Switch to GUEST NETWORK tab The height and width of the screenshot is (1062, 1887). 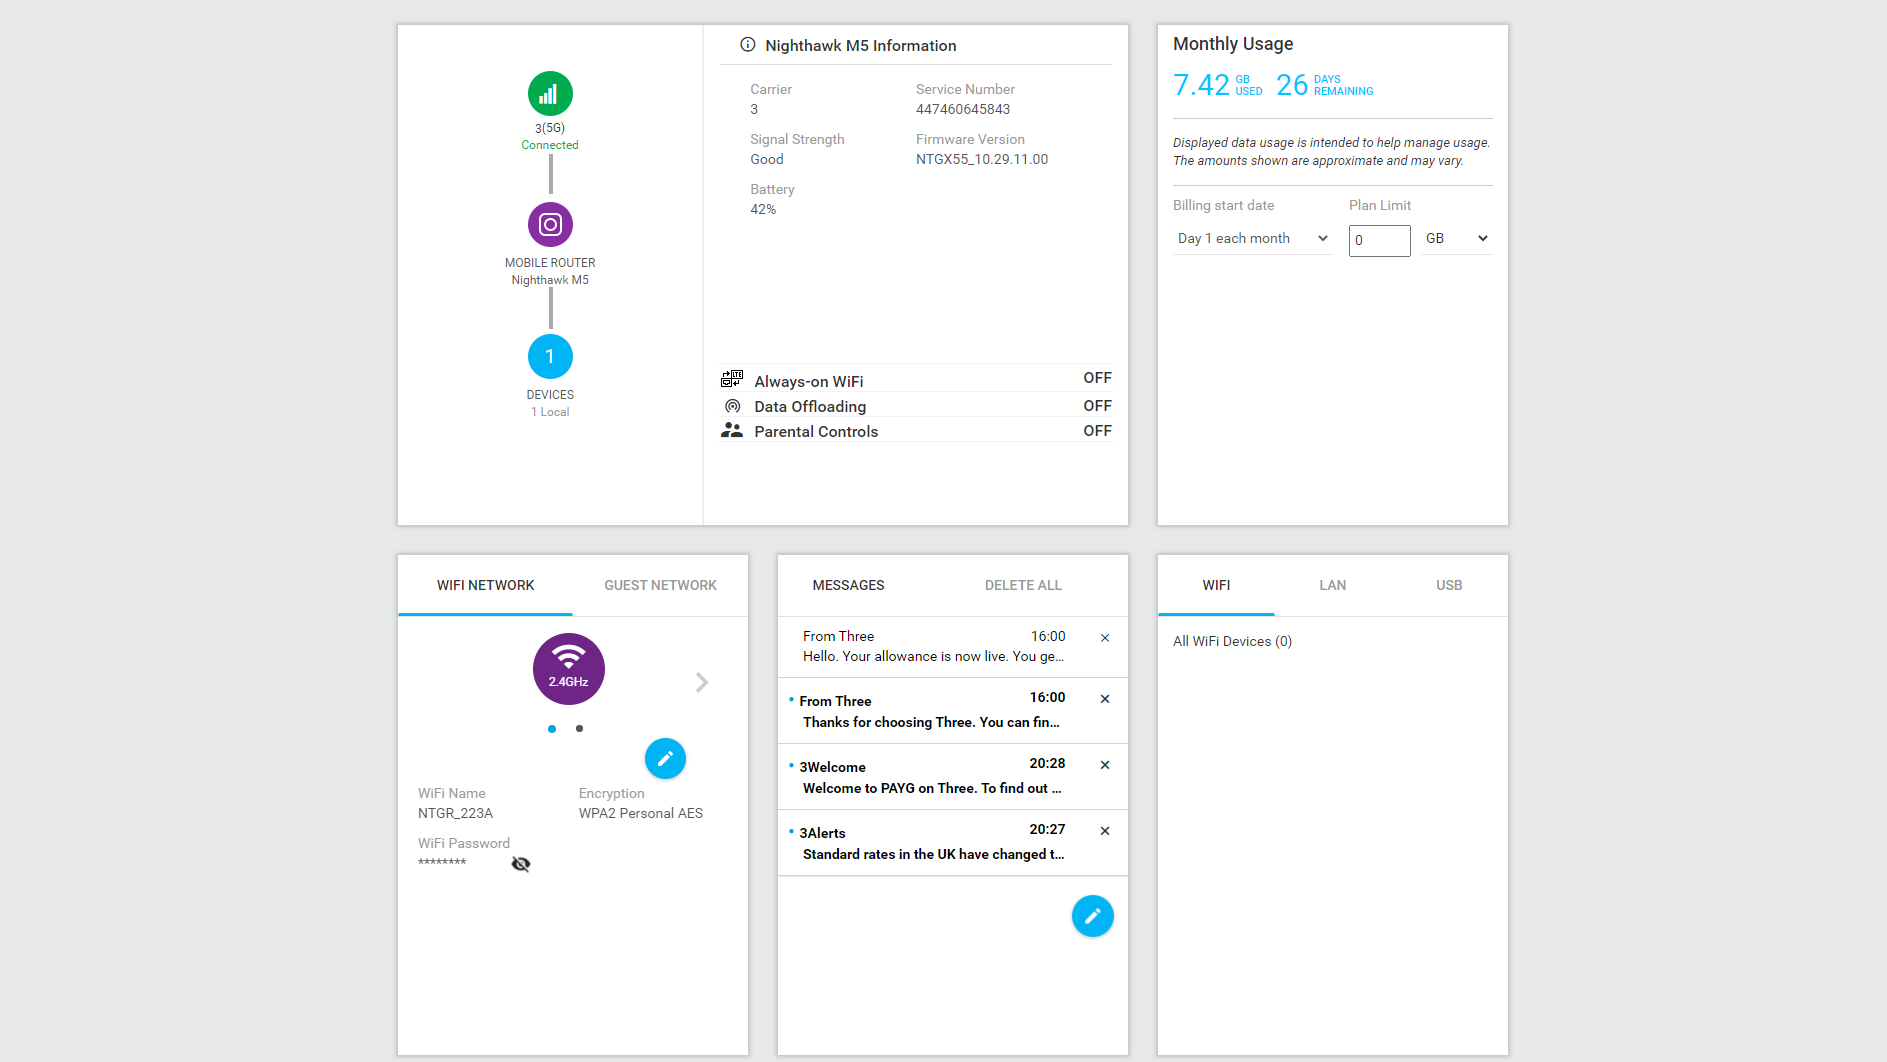pos(660,586)
